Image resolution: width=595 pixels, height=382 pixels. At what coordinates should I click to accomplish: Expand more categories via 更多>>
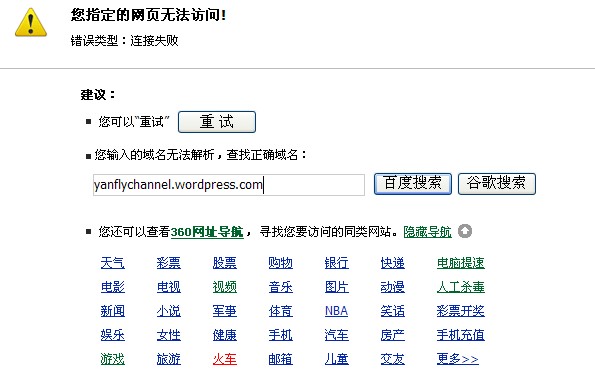(x=458, y=359)
